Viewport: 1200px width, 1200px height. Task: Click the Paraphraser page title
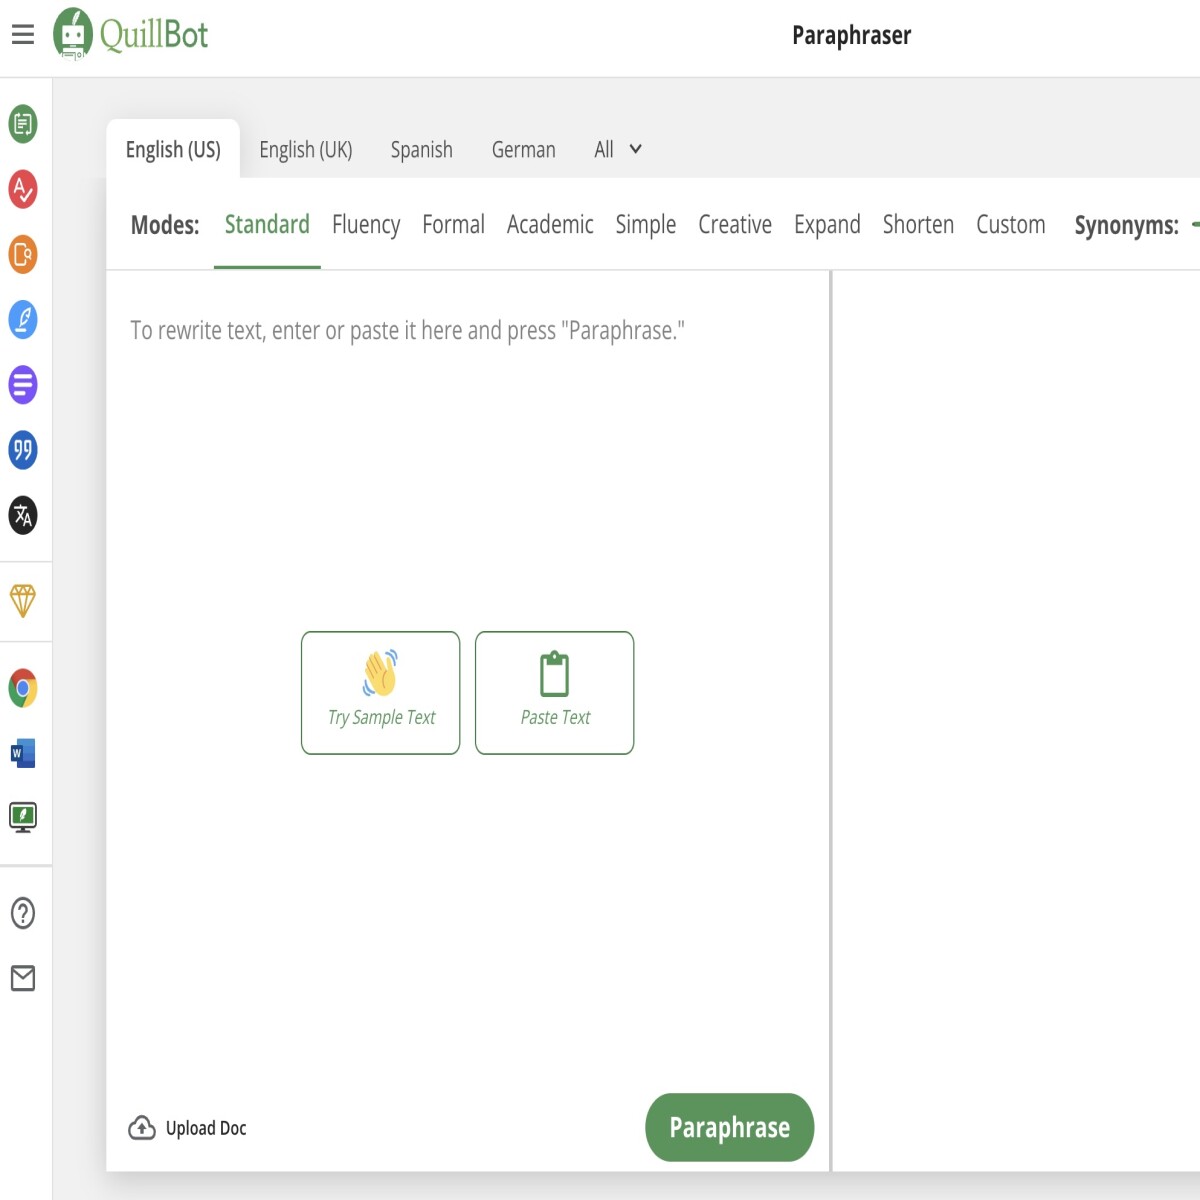(x=852, y=36)
